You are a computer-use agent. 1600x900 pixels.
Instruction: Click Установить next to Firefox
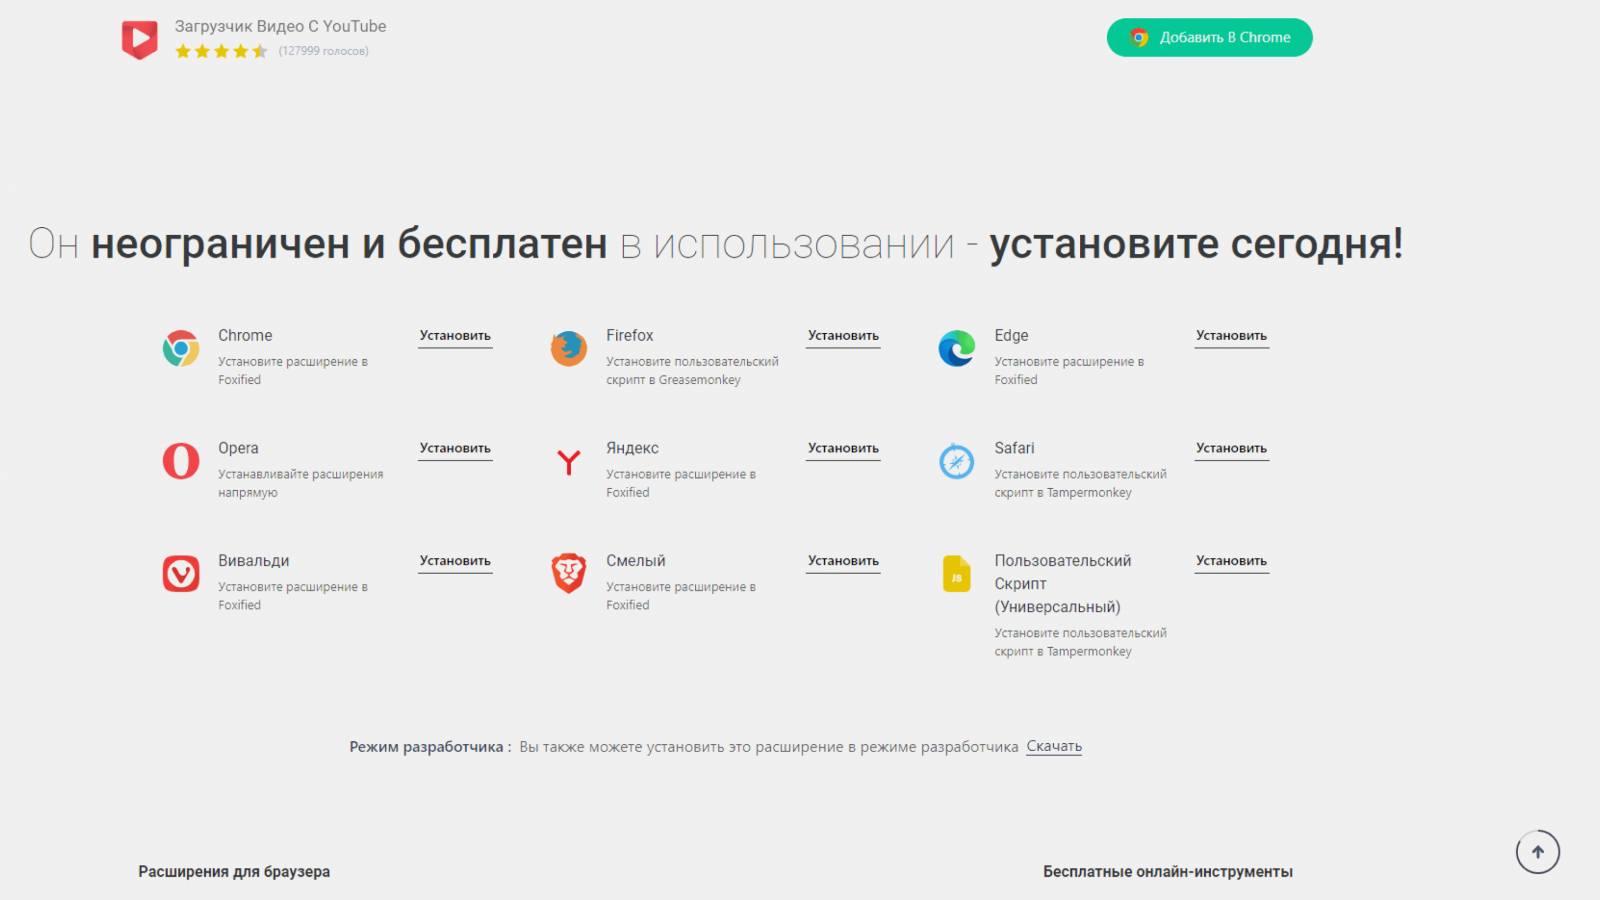[843, 336]
